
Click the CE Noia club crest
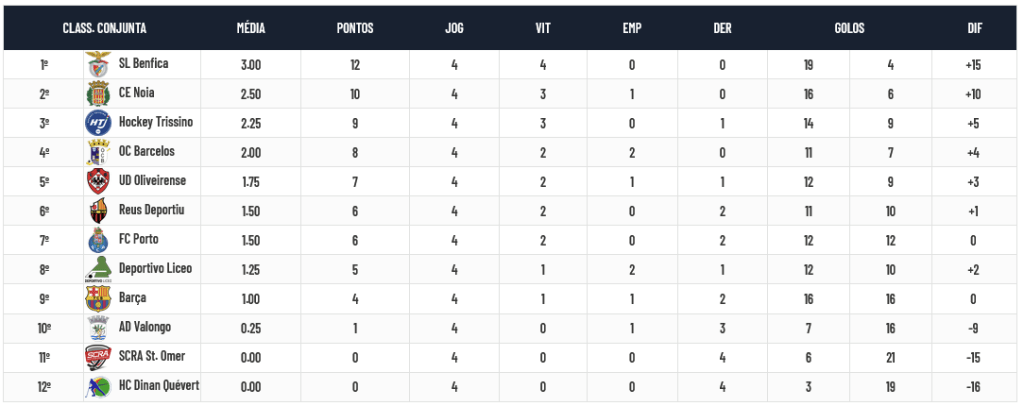99,93
